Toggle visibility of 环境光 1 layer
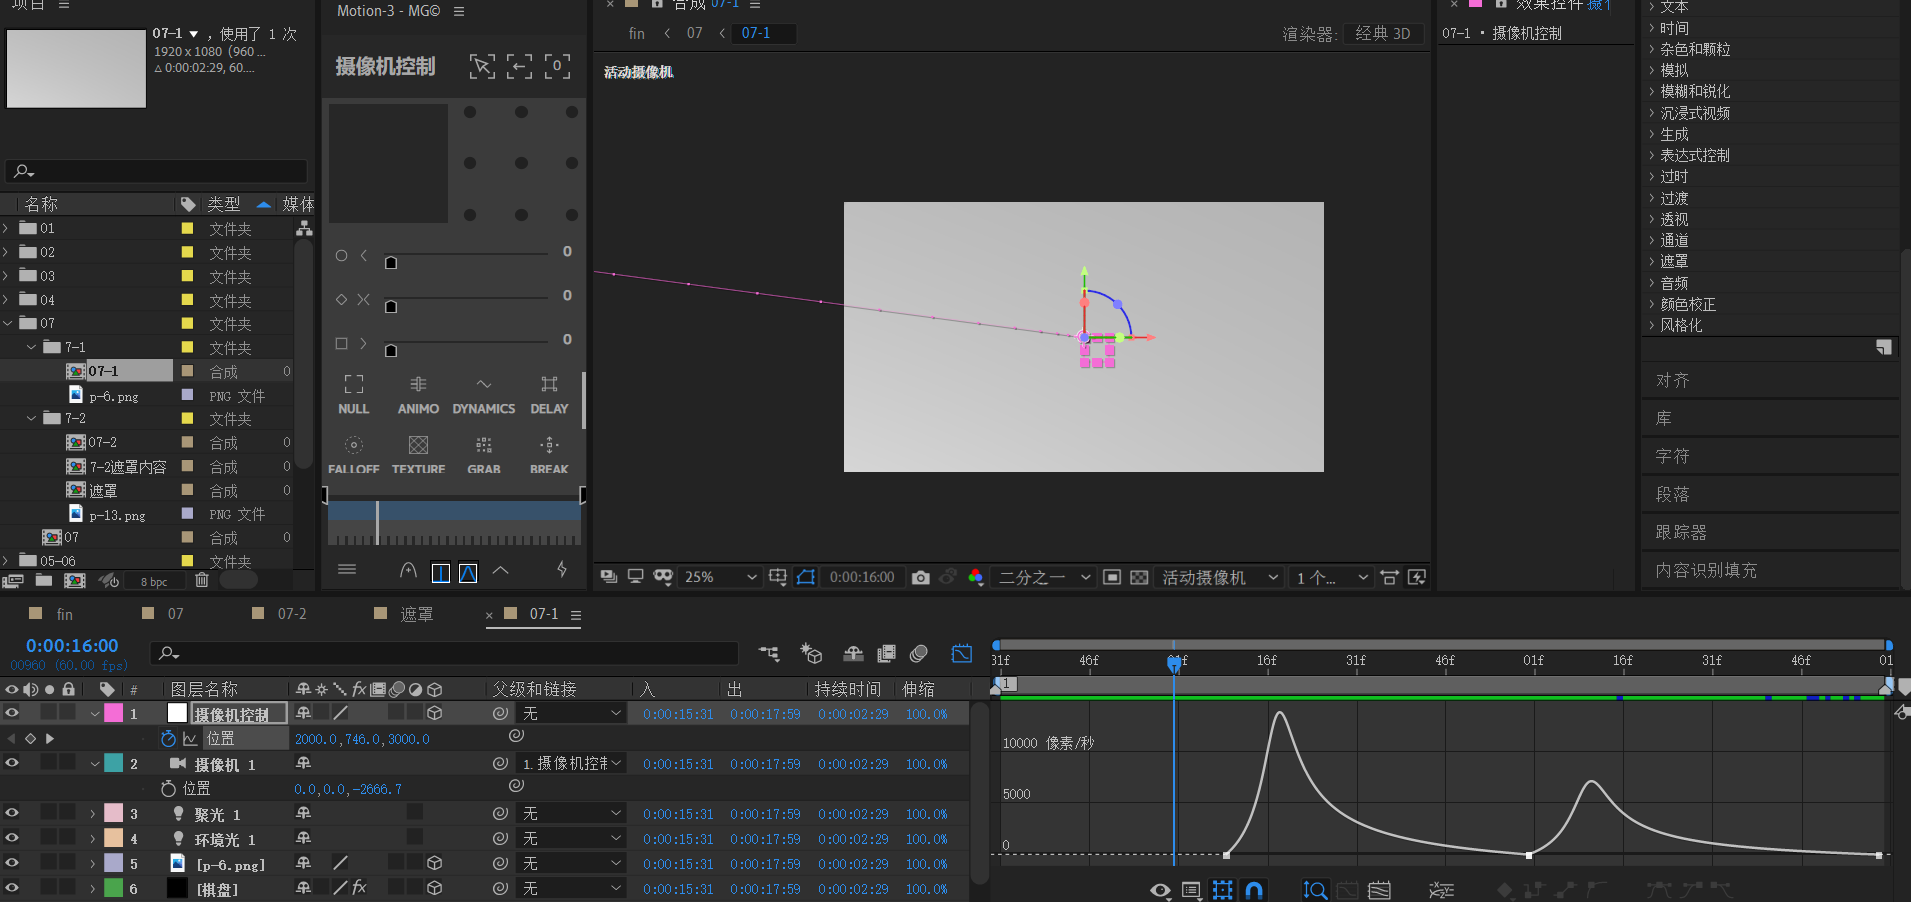This screenshot has height=902, width=1911. tap(12, 838)
